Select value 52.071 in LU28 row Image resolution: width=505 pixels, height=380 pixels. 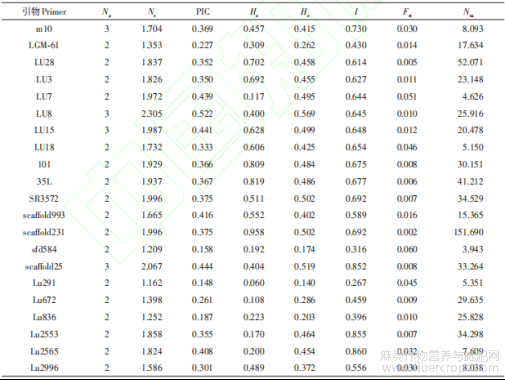[470, 62]
